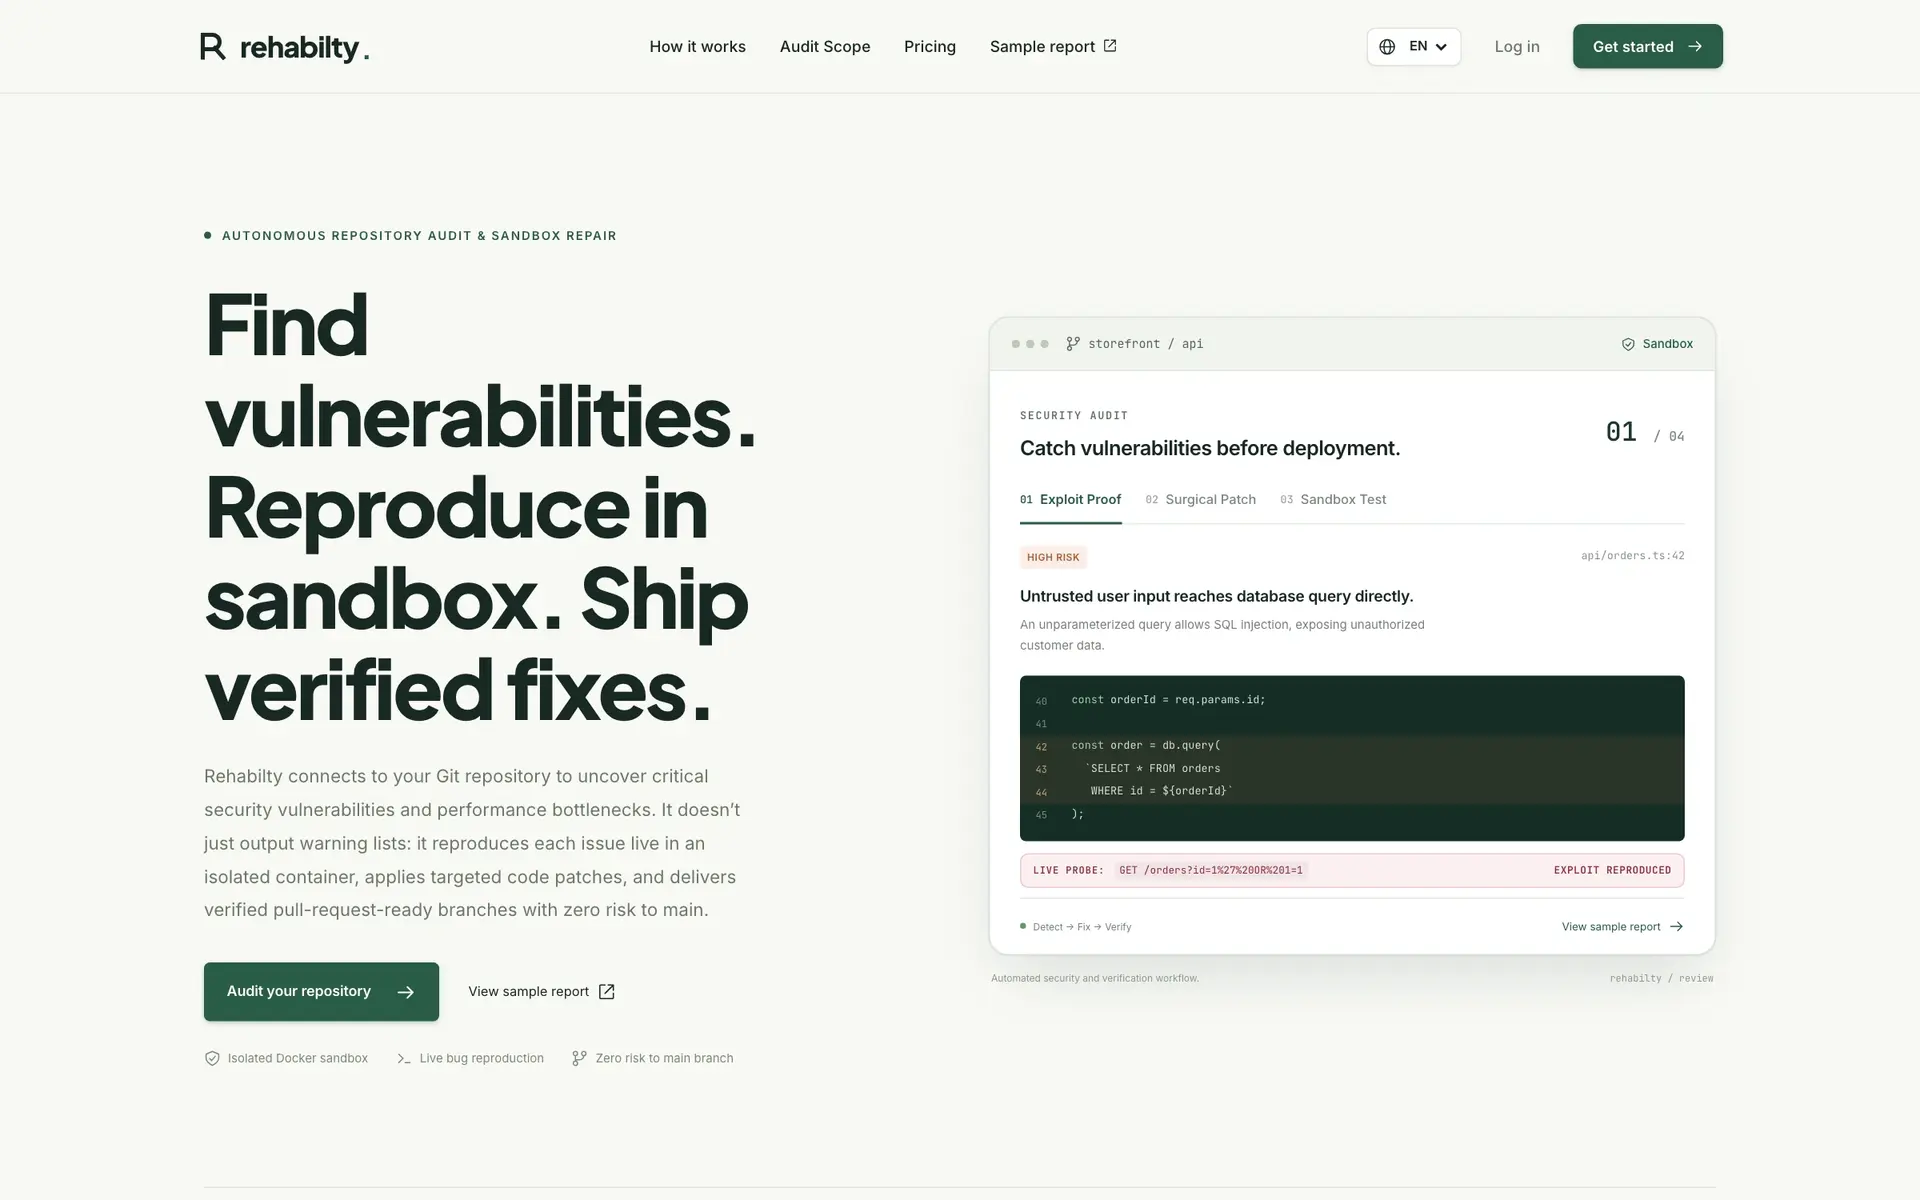Click Zero risk to main branch text

(664, 1058)
